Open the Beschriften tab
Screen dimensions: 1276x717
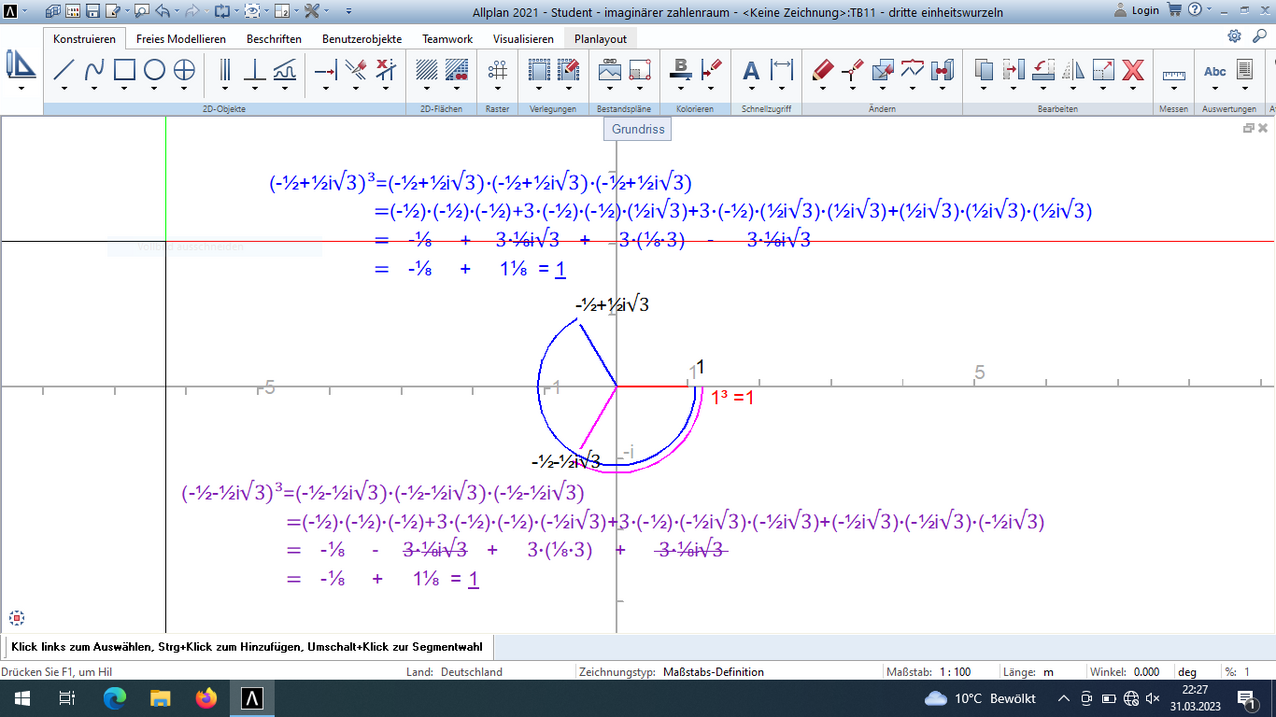coord(274,39)
